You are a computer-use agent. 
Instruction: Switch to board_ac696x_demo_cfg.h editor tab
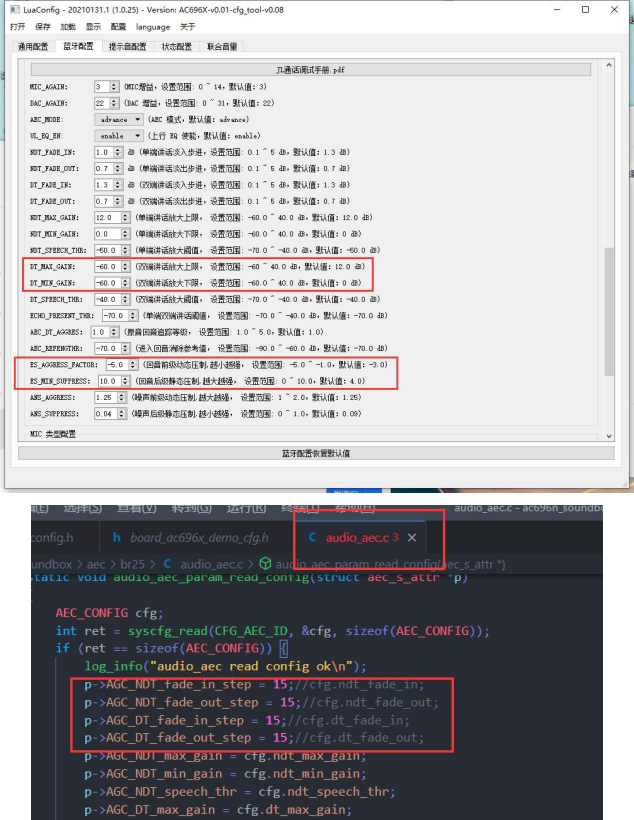(190, 538)
